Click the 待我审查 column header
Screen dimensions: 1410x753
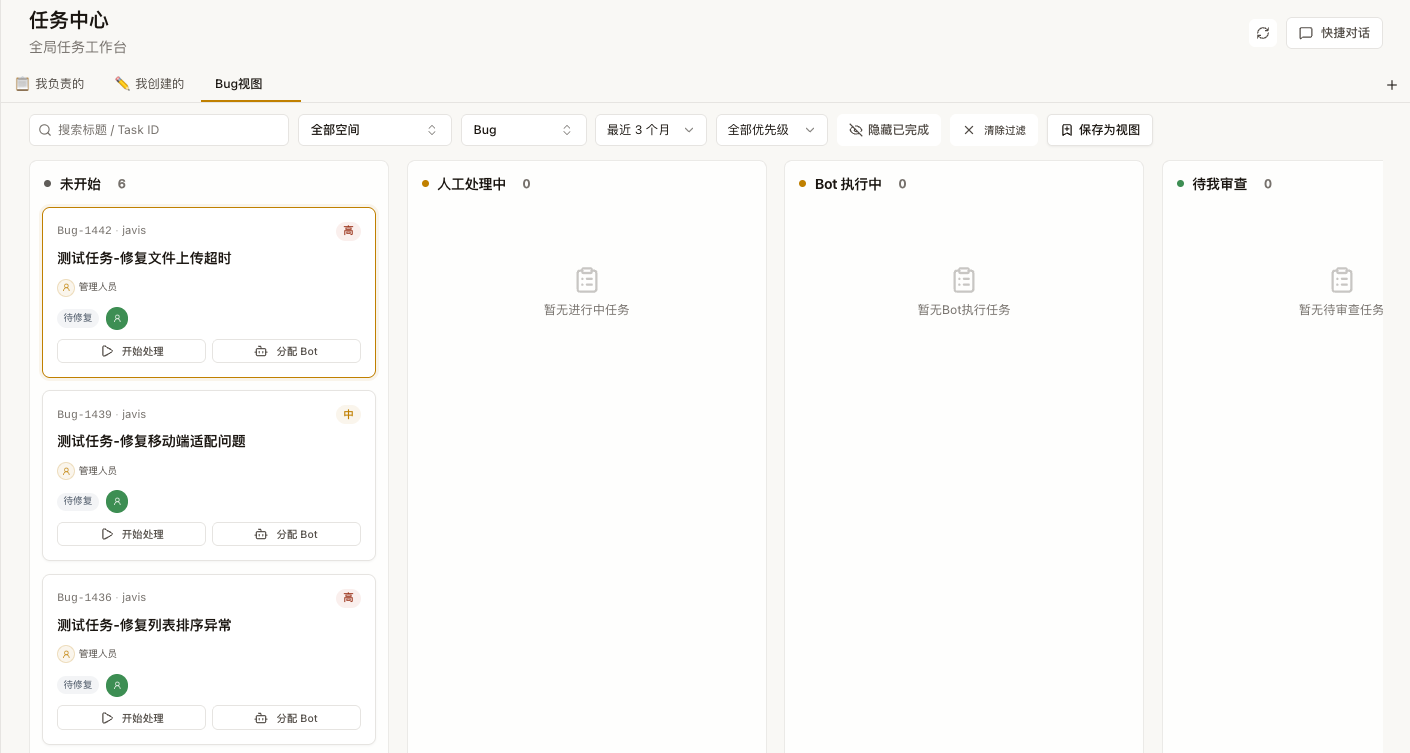[x=1219, y=184]
